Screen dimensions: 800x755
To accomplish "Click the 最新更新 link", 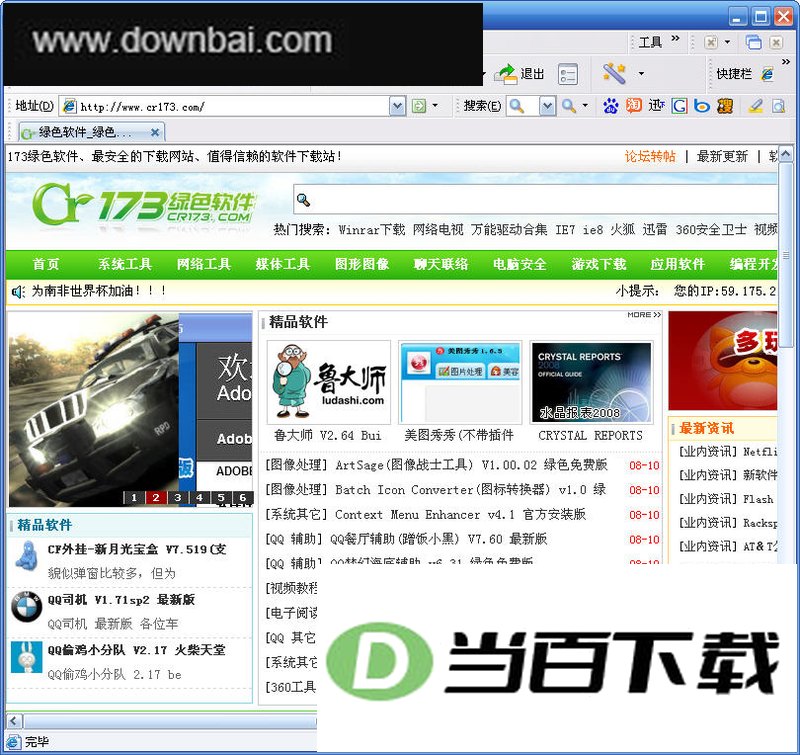I will (722, 156).
